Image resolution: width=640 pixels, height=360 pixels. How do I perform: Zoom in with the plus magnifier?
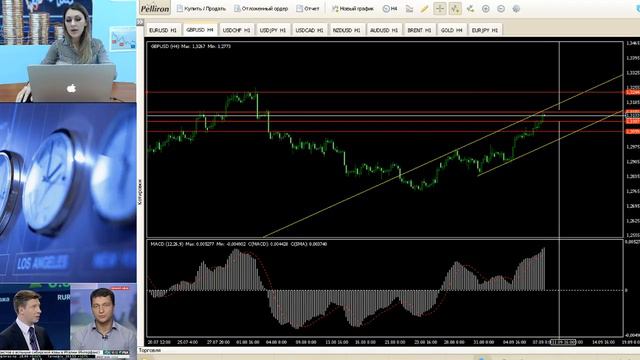[x=486, y=8]
